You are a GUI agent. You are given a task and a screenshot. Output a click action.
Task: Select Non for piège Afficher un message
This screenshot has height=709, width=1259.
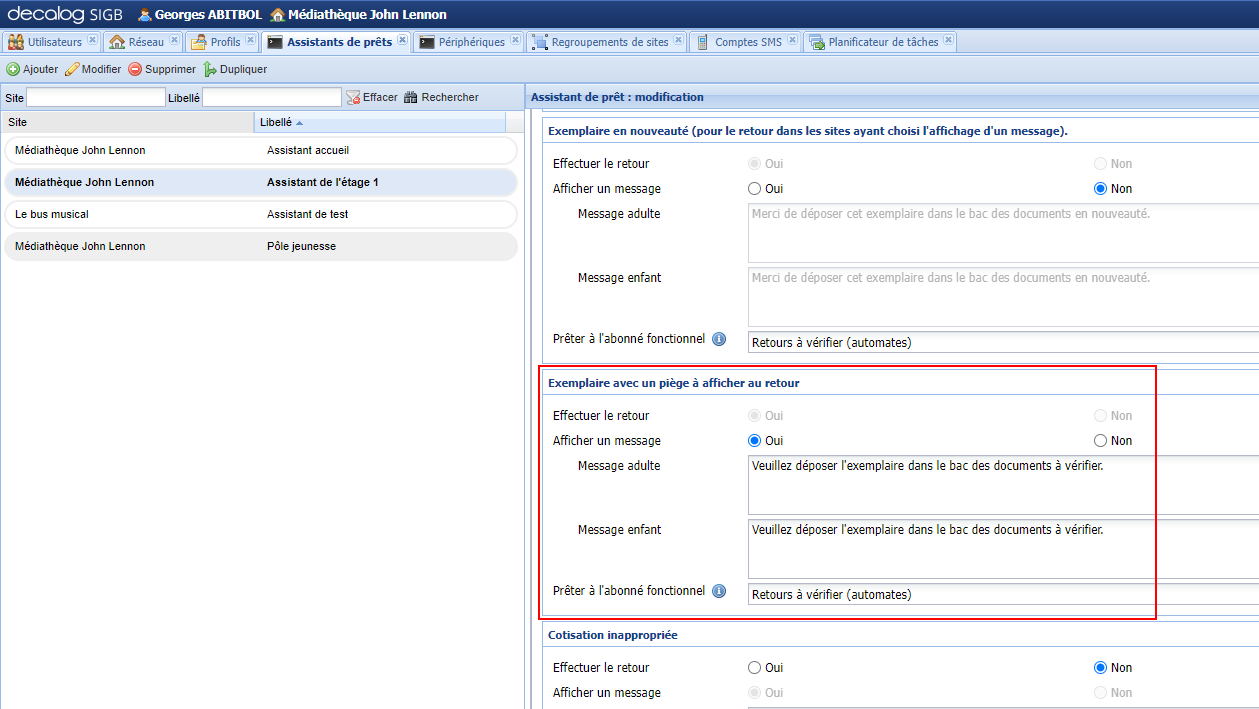(1100, 441)
